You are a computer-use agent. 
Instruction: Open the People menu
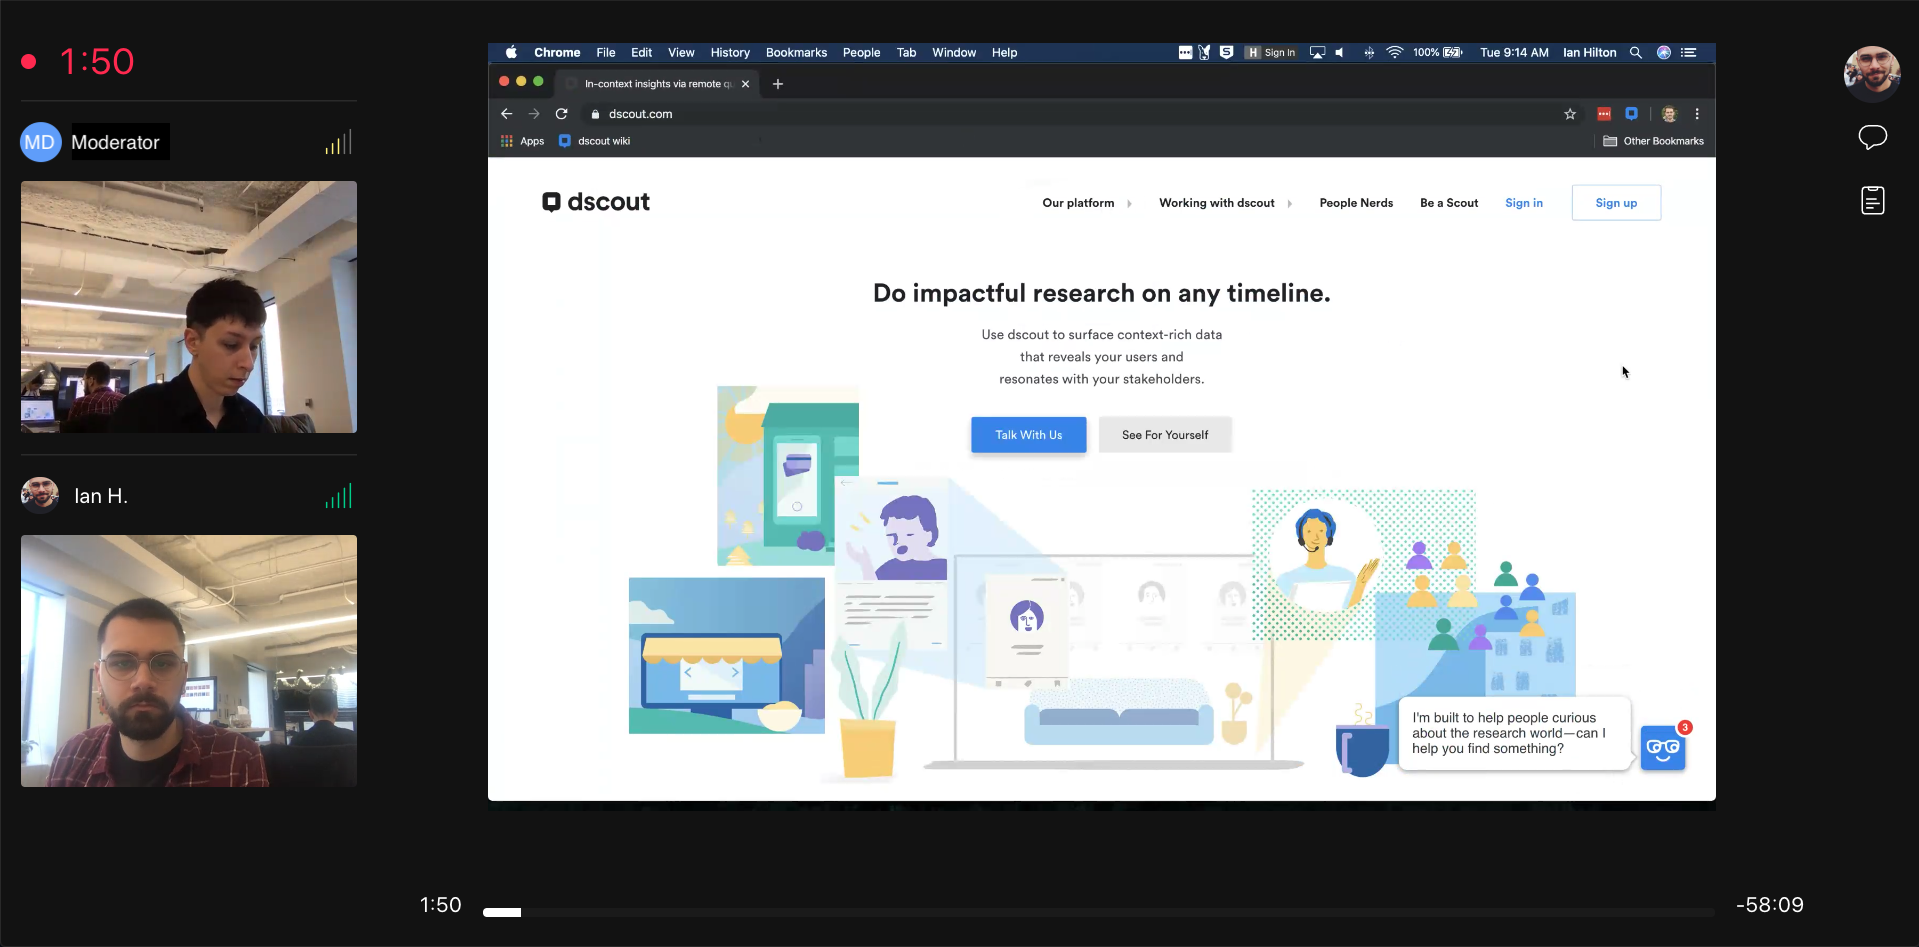861,53
